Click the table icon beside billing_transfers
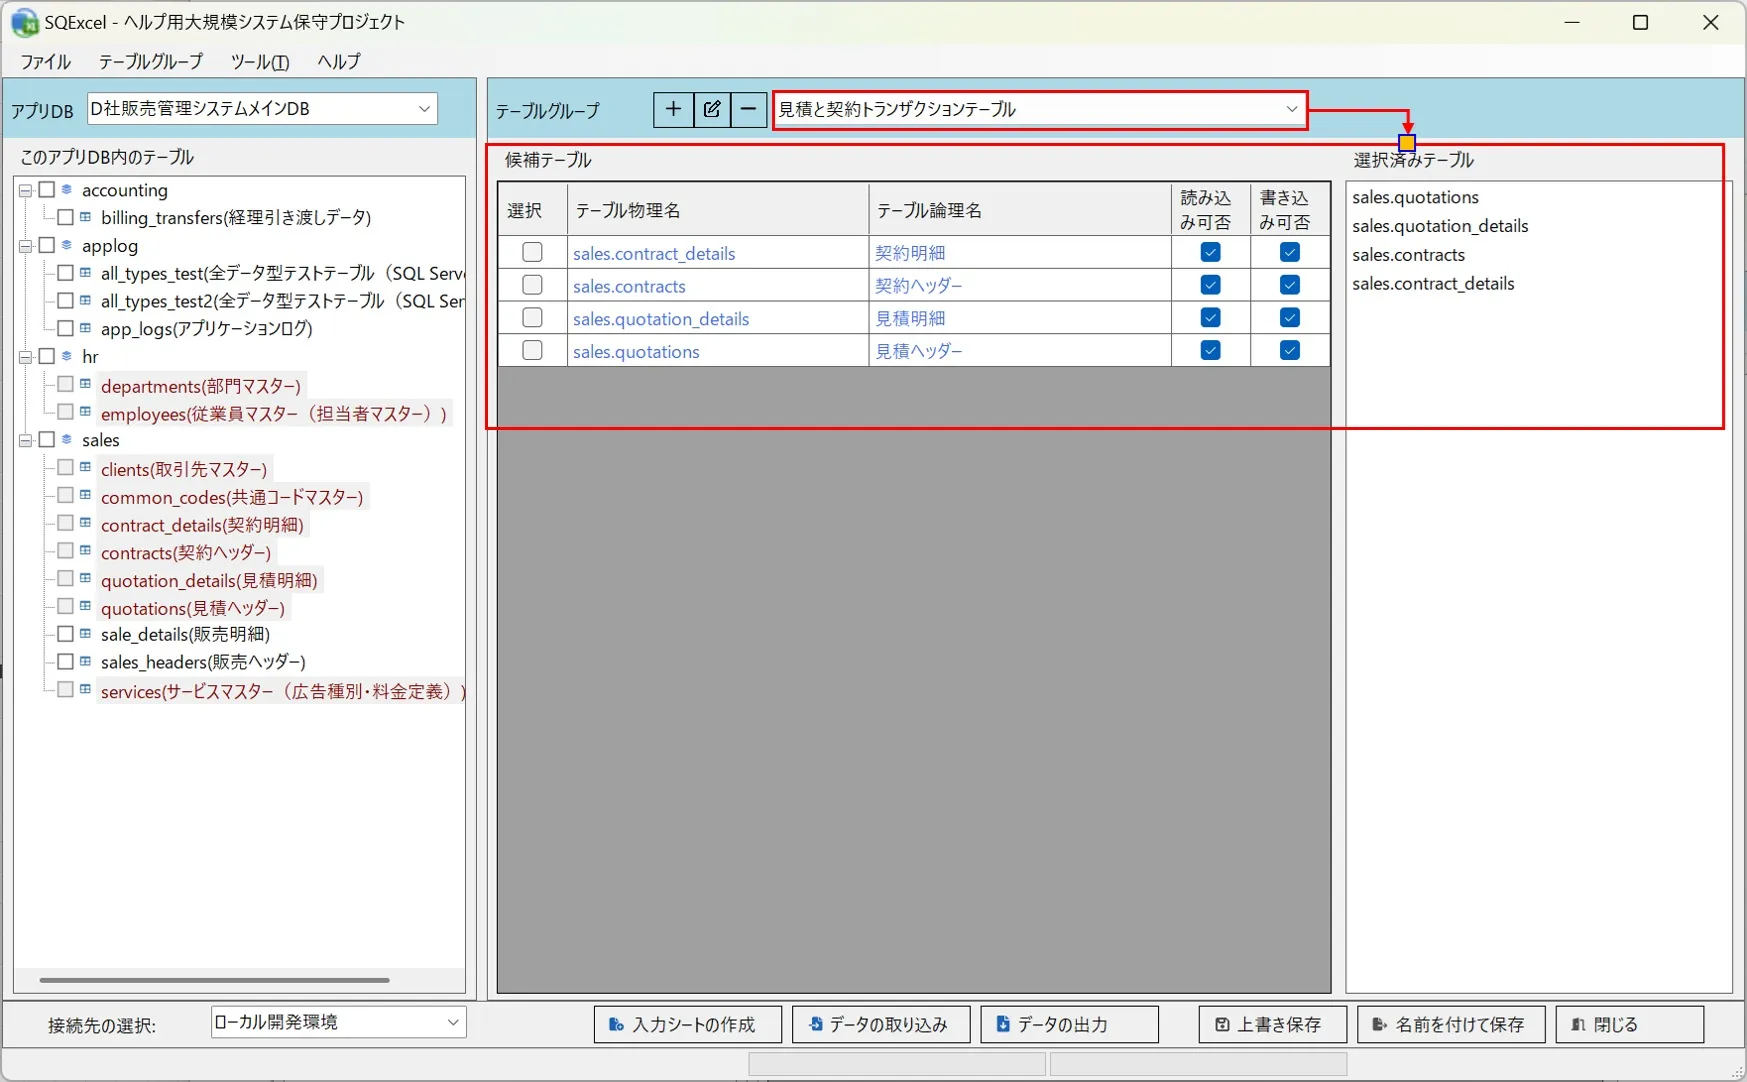This screenshot has height=1082, width=1747. (86, 217)
